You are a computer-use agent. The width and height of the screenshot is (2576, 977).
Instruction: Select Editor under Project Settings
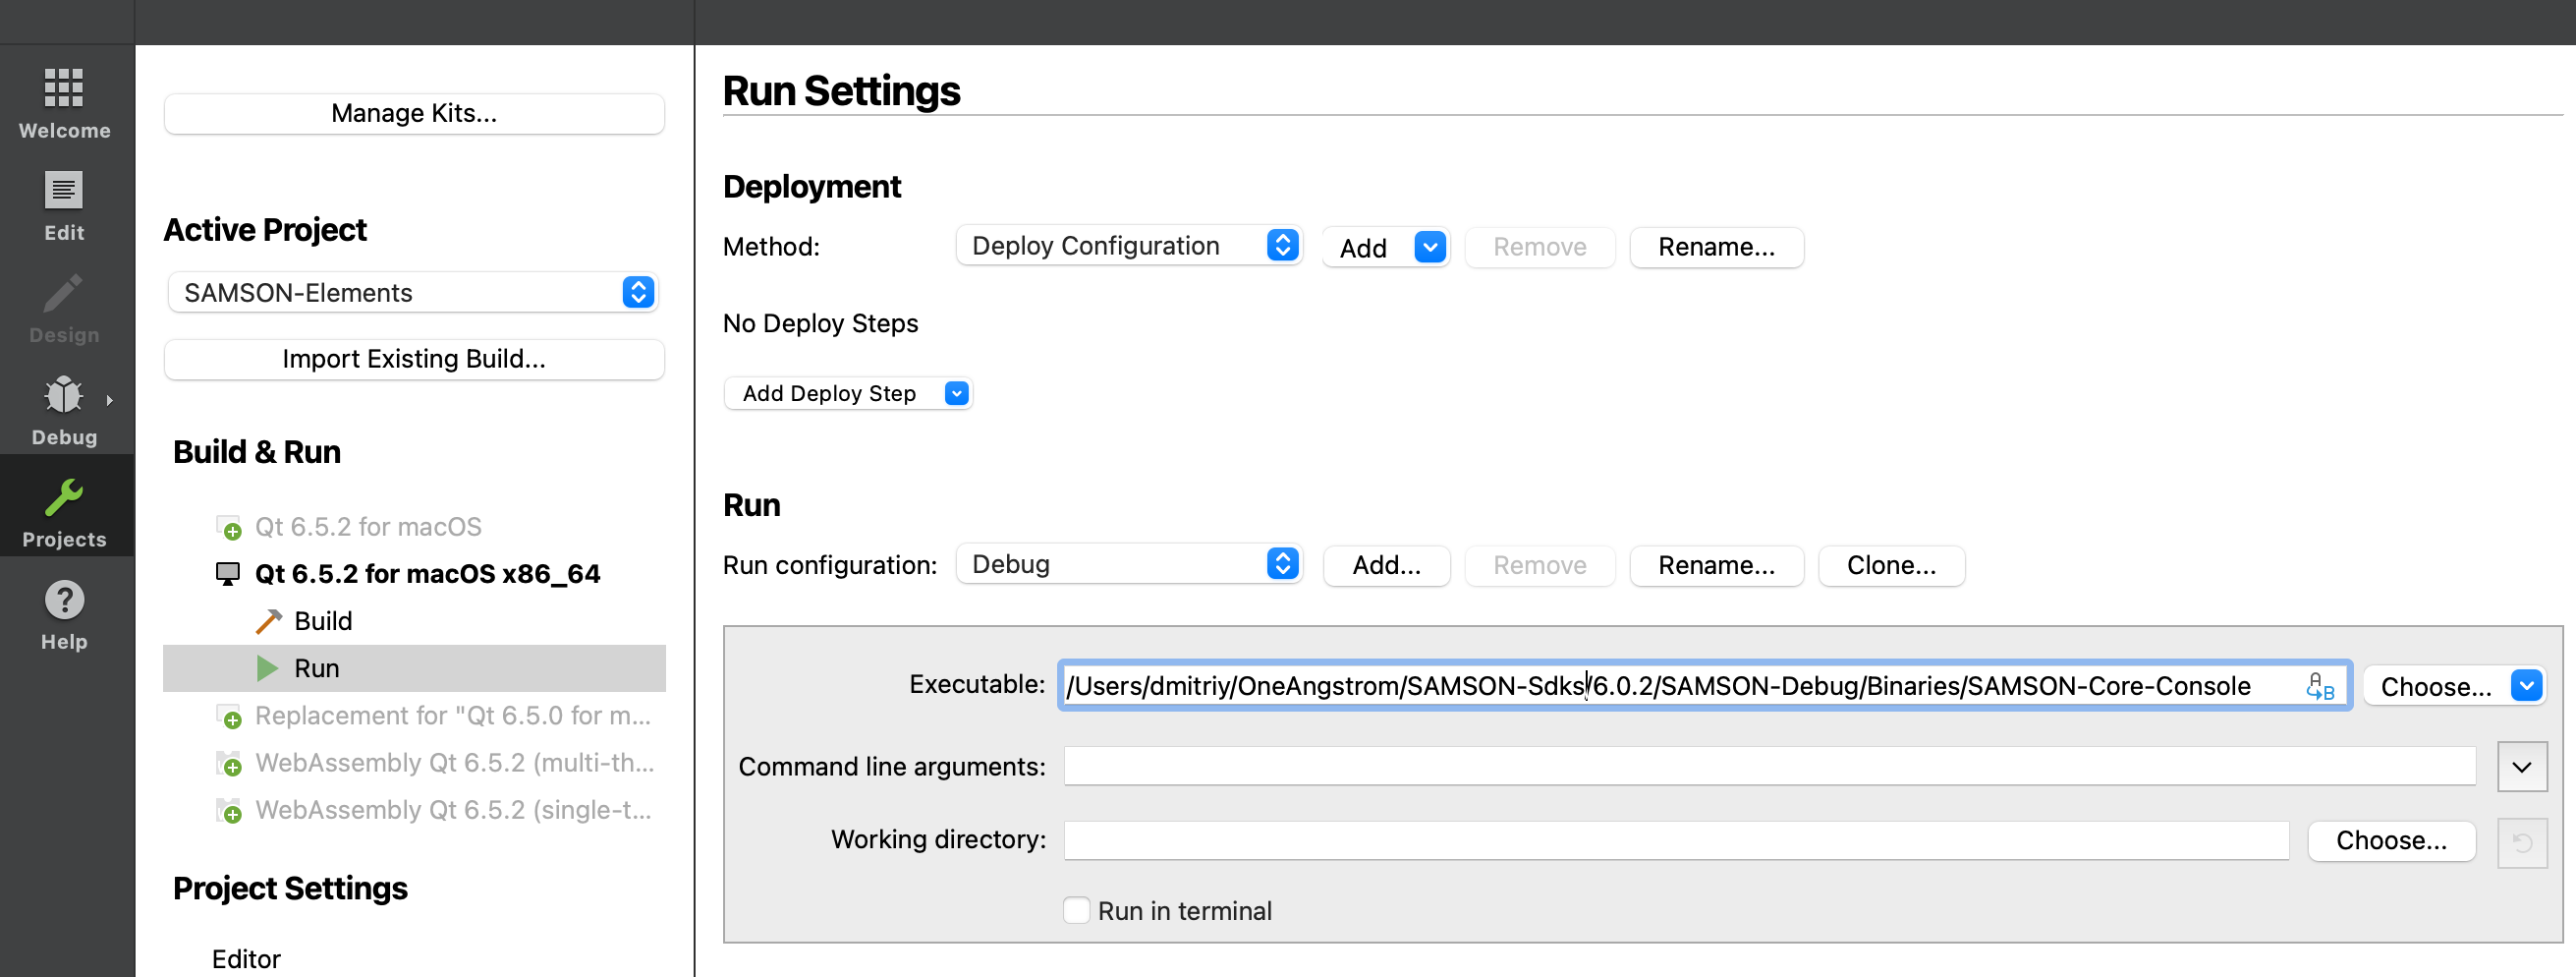245,958
